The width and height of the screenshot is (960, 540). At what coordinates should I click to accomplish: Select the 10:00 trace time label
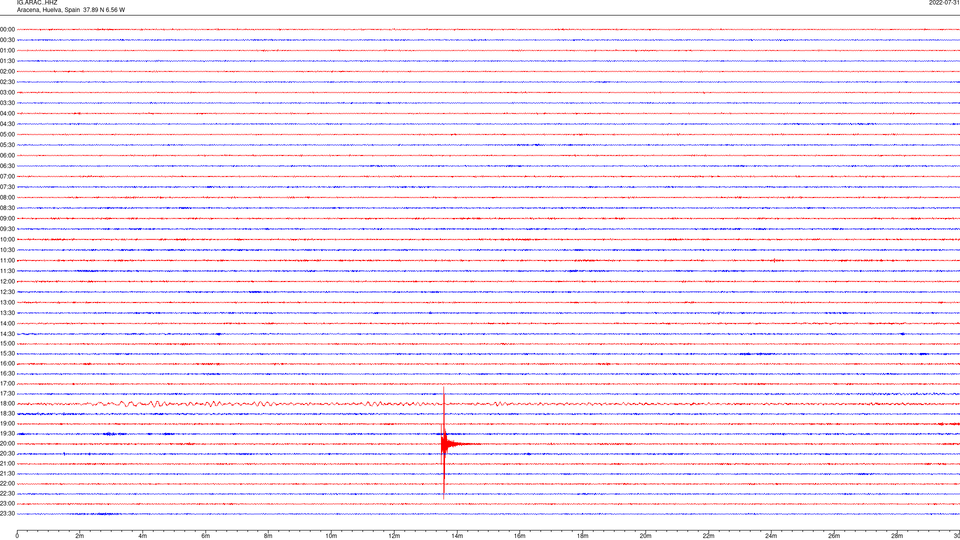pos(7,240)
